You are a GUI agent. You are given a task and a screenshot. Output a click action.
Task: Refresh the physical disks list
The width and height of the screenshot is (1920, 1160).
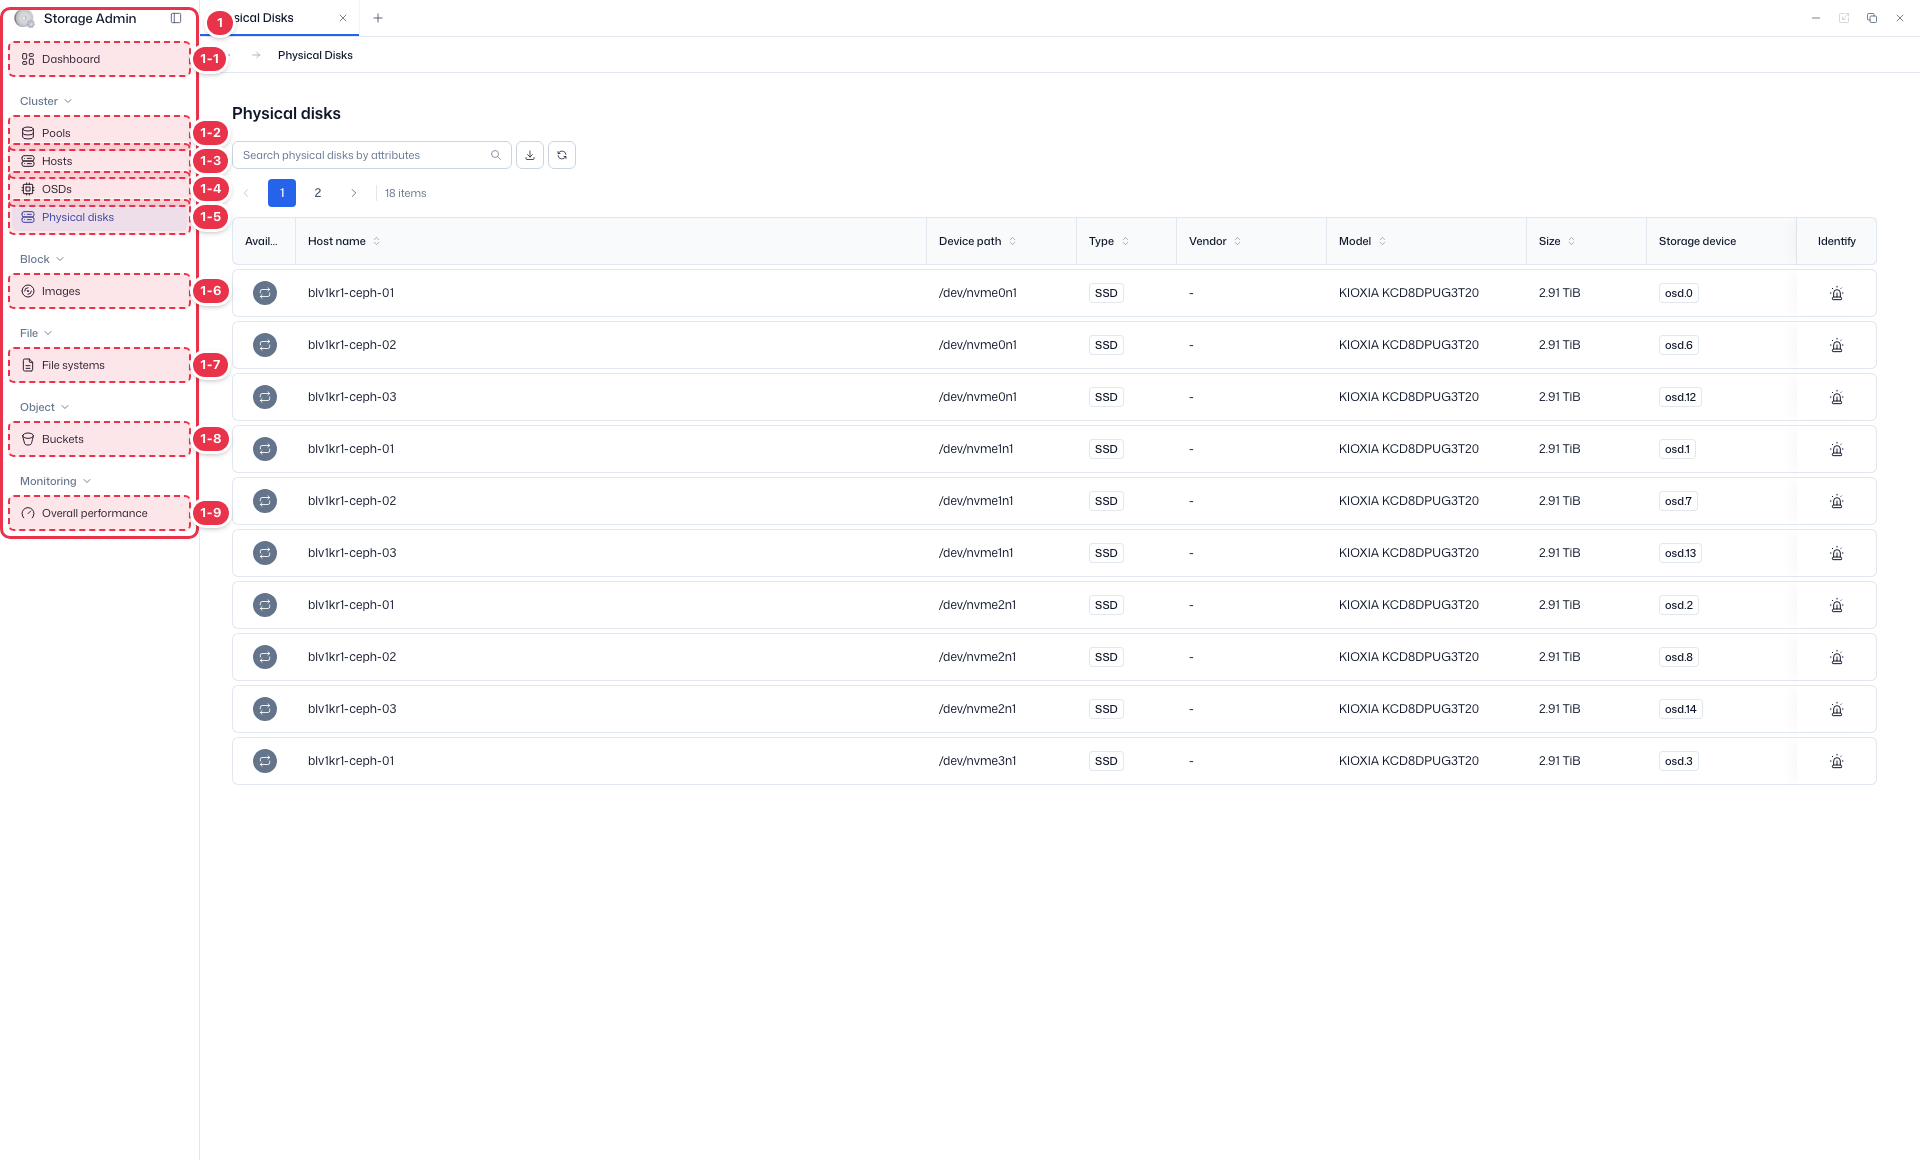562,155
